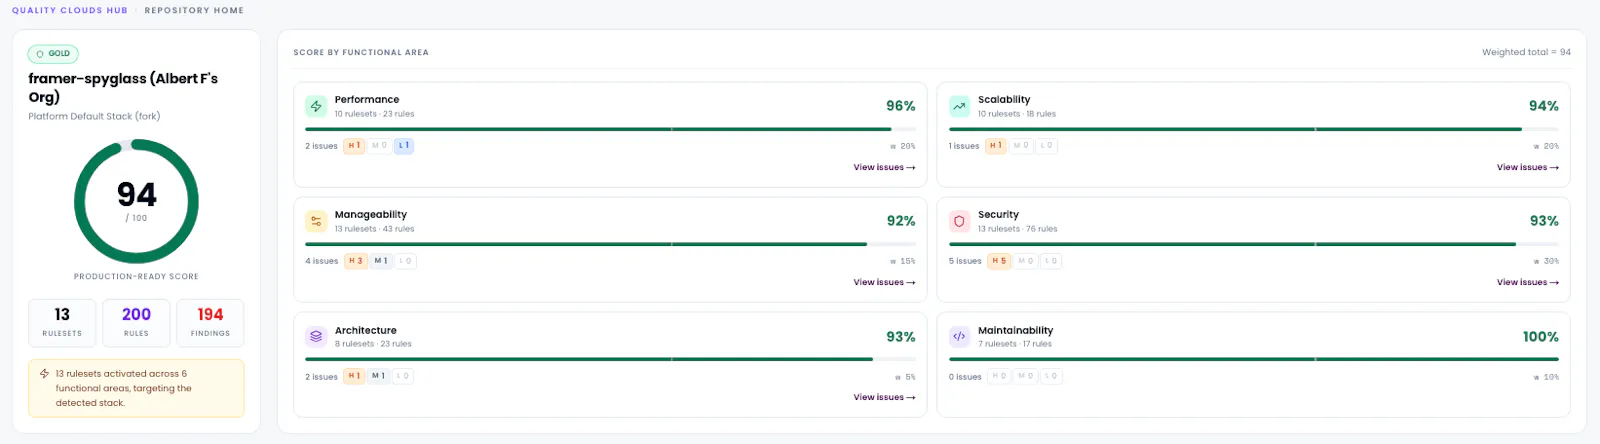Click the Maintainability code brackets icon
The image size is (1600, 444).
coord(960,336)
